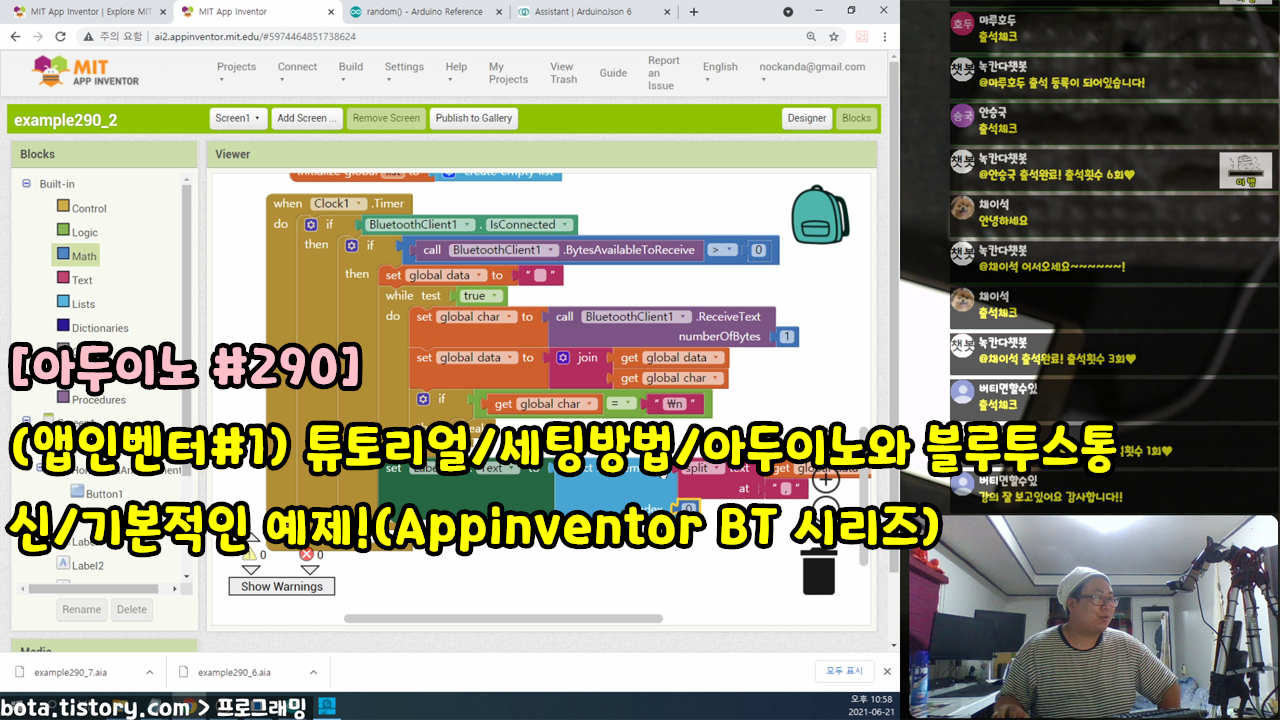
Task: Switch to the Blocks view
Action: coord(856,118)
